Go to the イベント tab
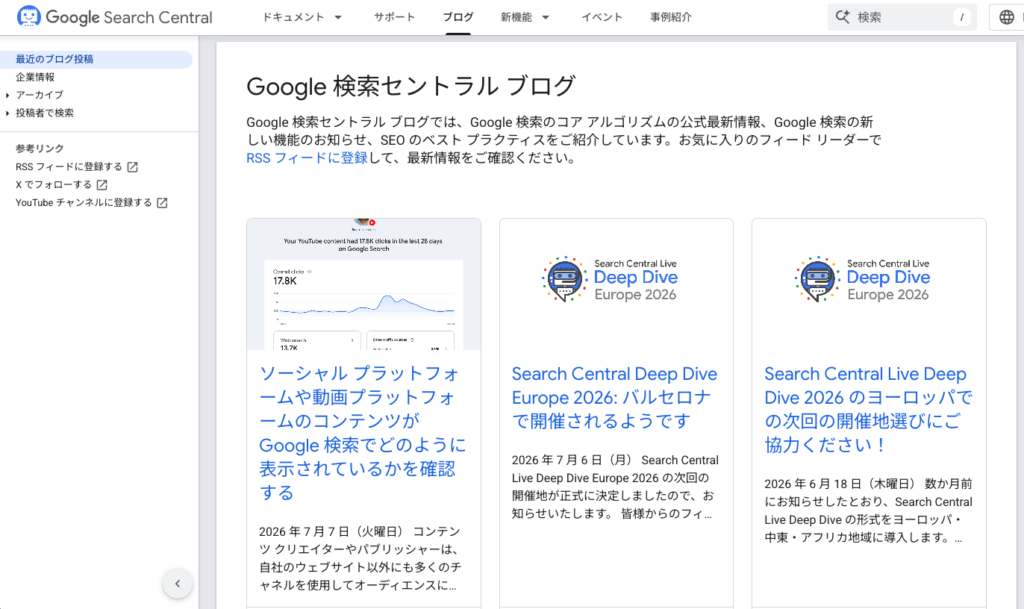The width and height of the screenshot is (1024, 609). [x=601, y=17]
